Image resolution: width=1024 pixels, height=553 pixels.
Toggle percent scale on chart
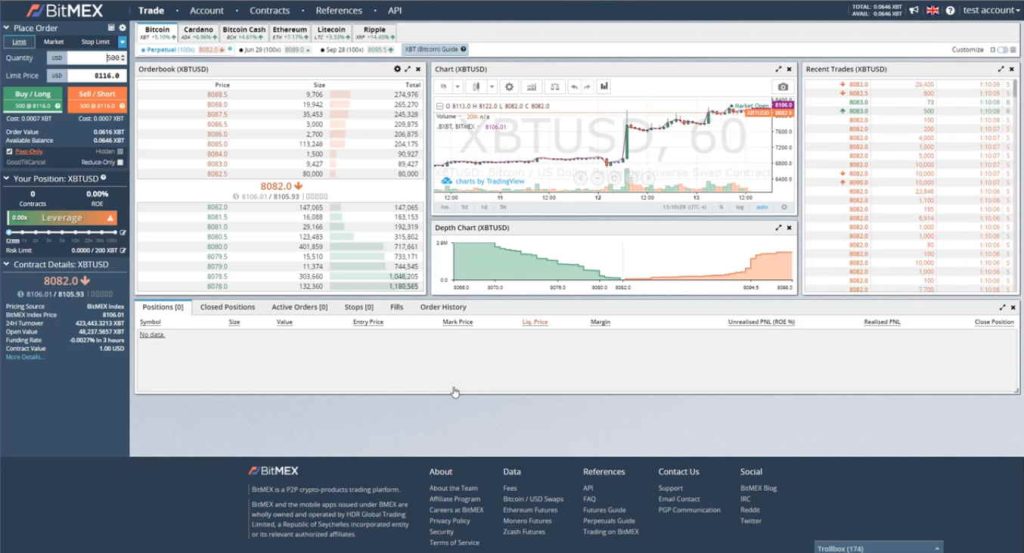pyautogui.click(x=722, y=207)
